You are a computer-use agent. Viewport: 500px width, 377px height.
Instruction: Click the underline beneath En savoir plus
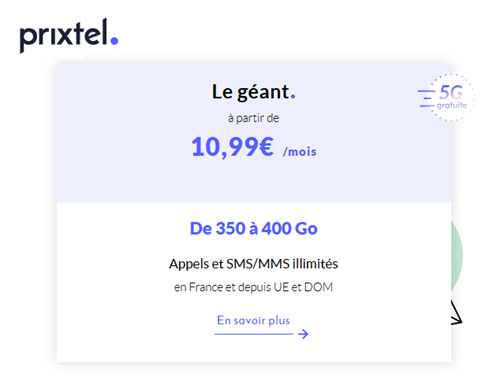(x=254, y=334)
